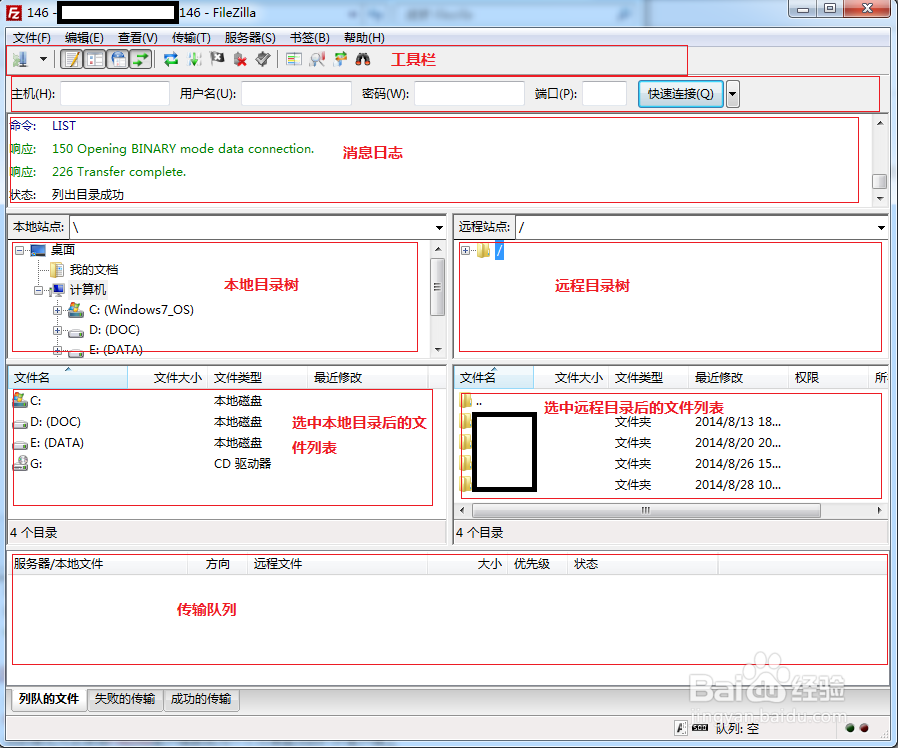Click green activity indicator in status bar

(x=850, y=728)
